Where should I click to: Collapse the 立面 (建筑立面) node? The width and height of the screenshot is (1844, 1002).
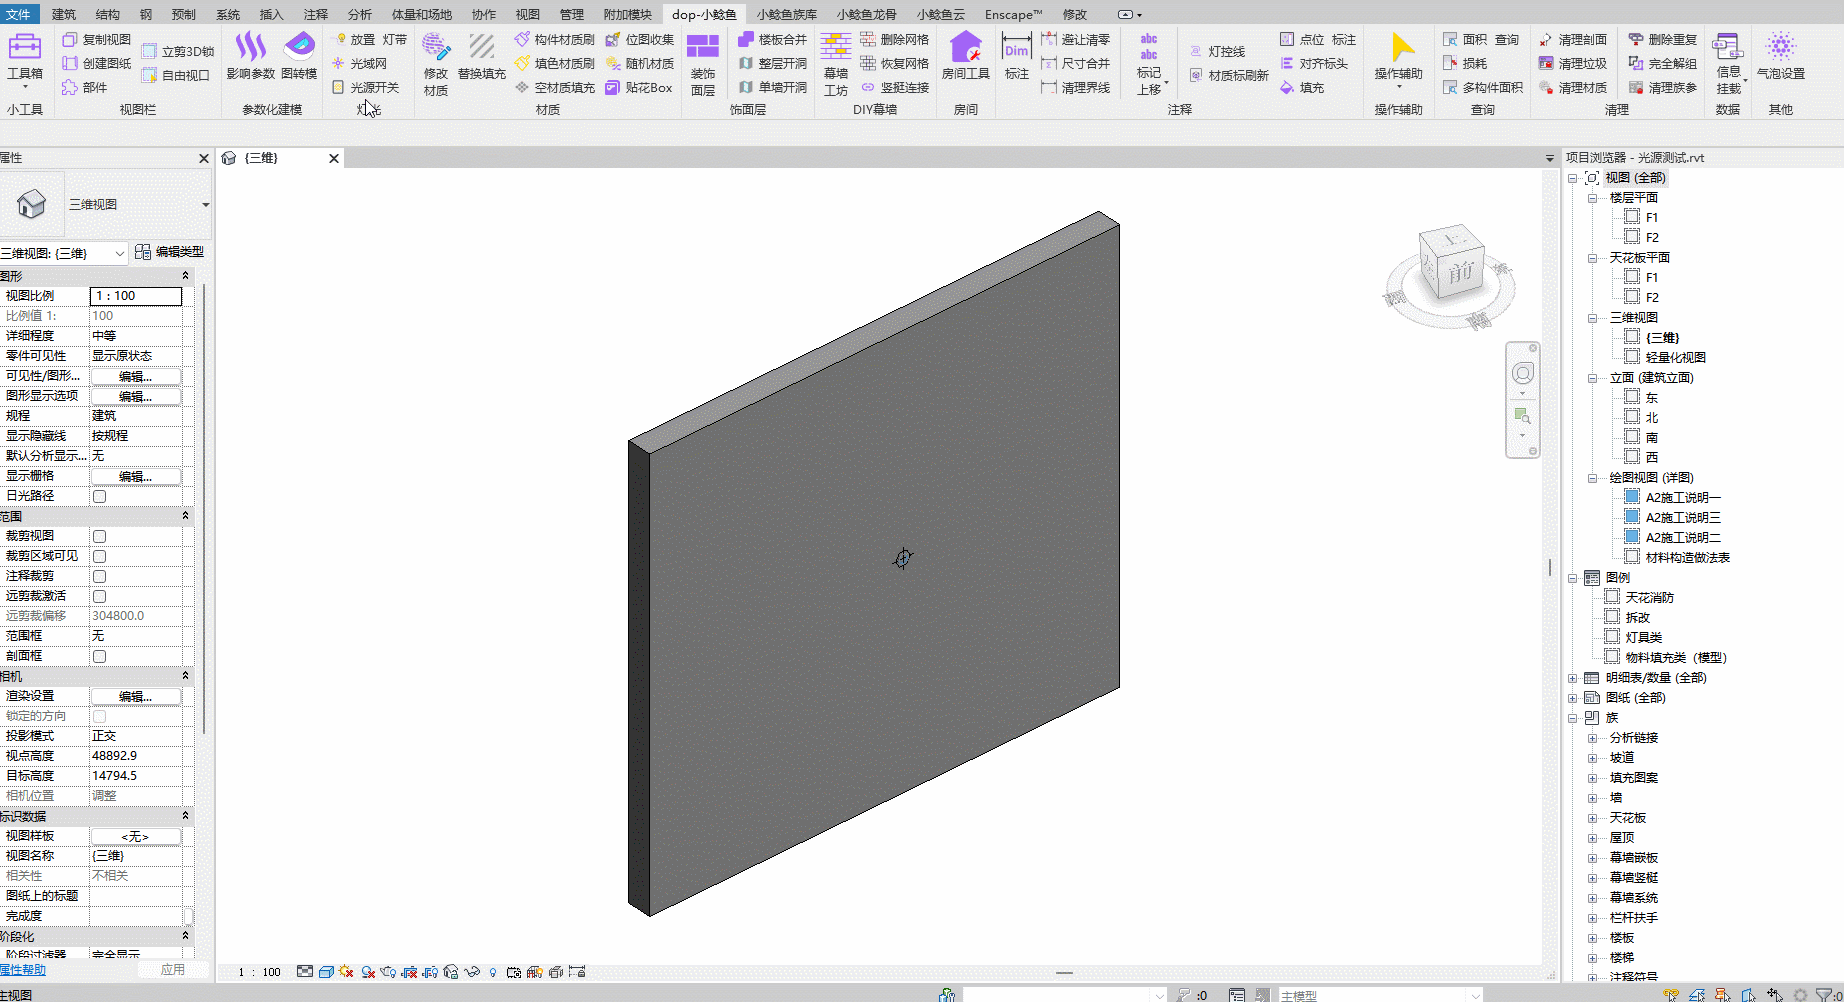[1592, 378]
